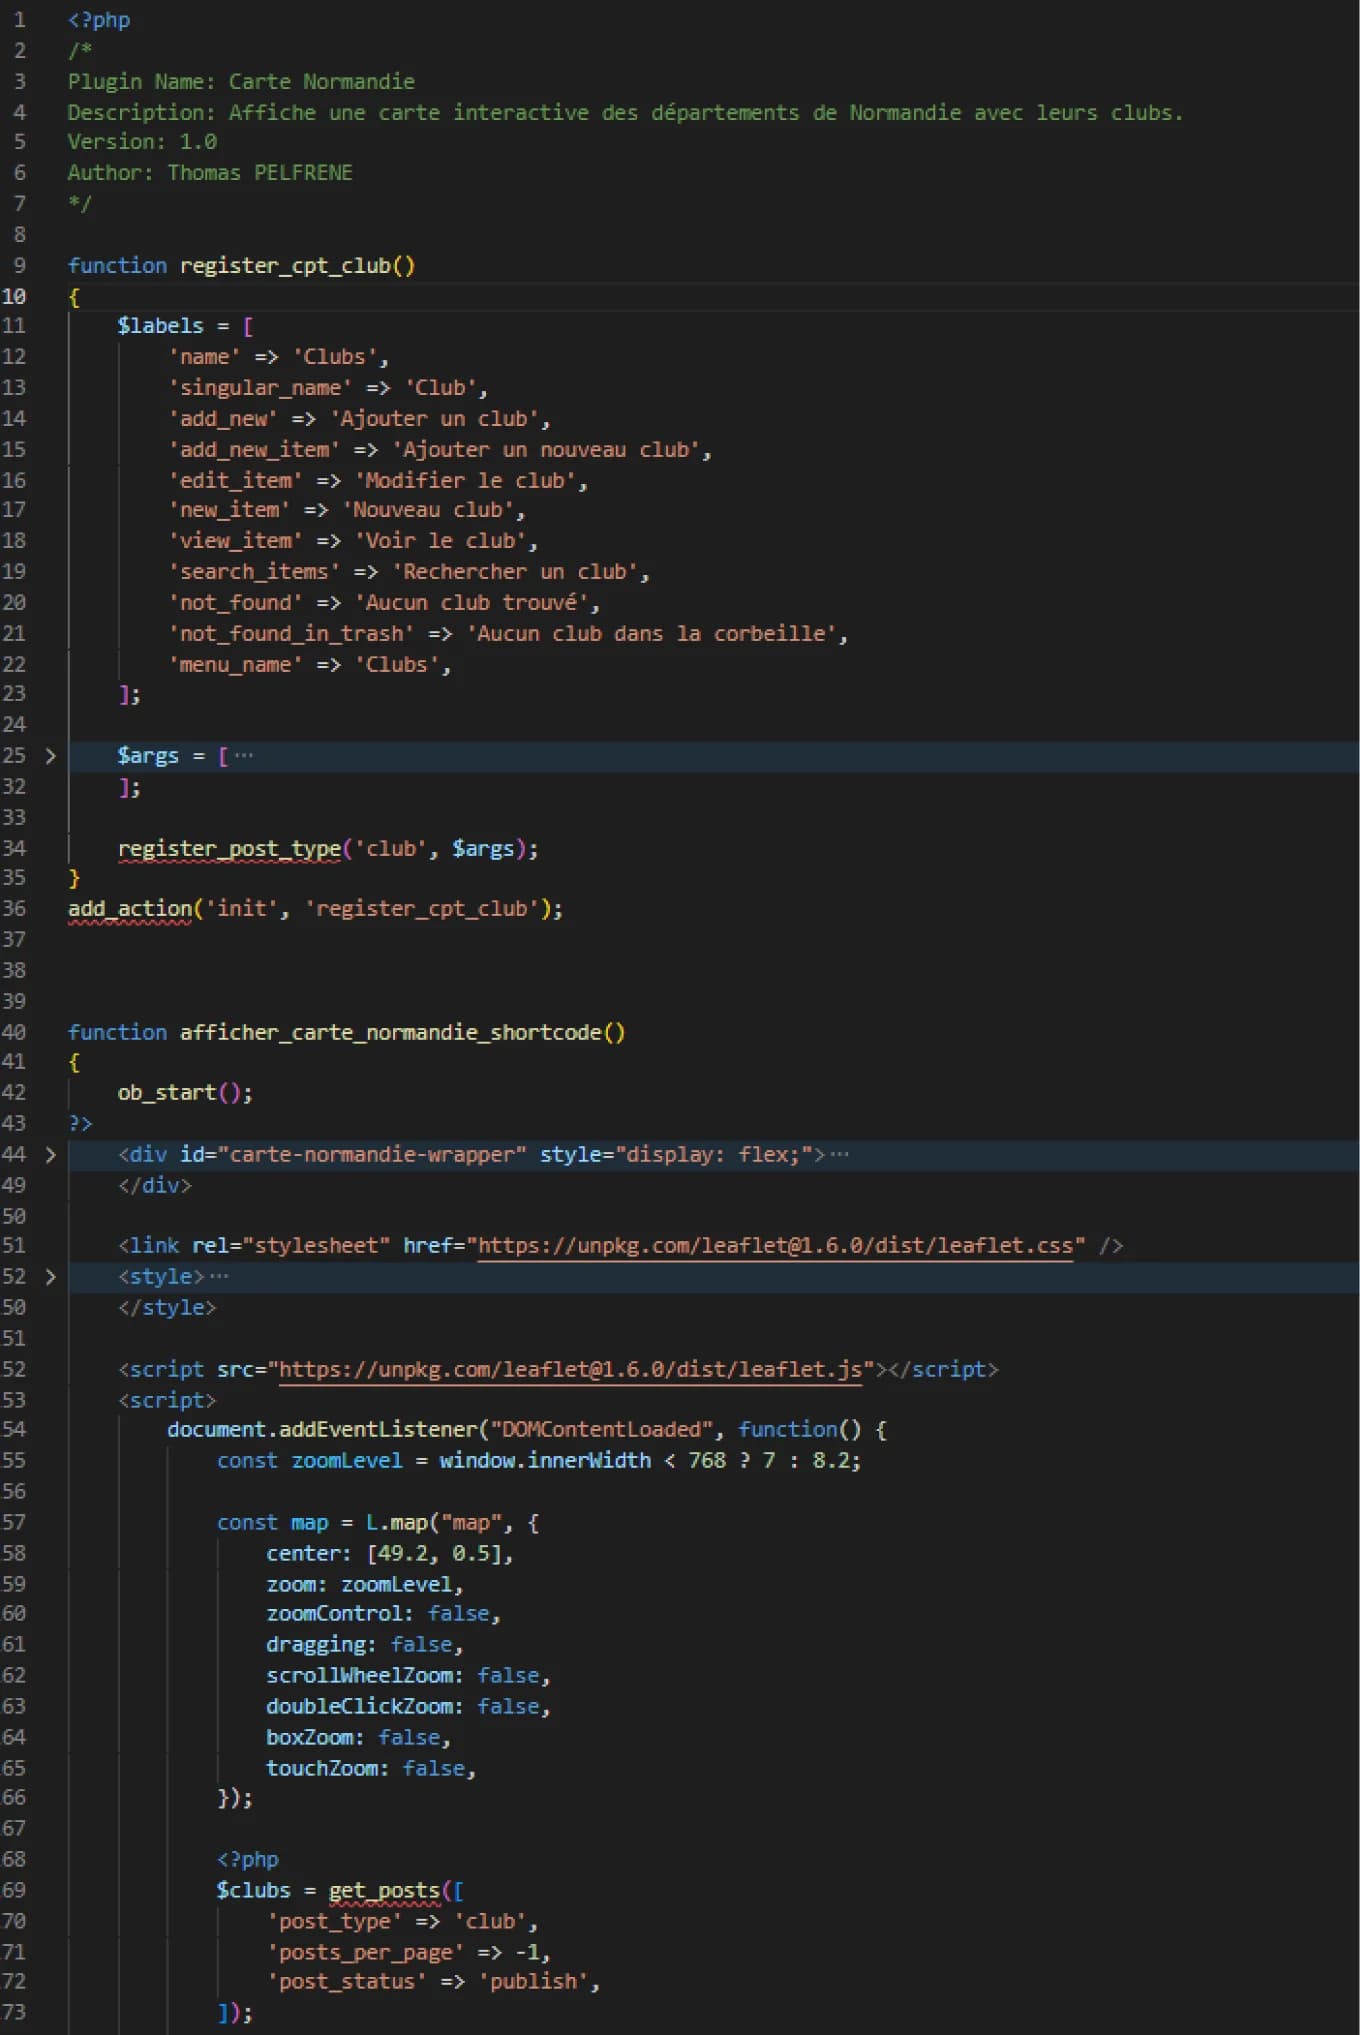Click the 'Rechercher un club' string

[x=514, y=572]
